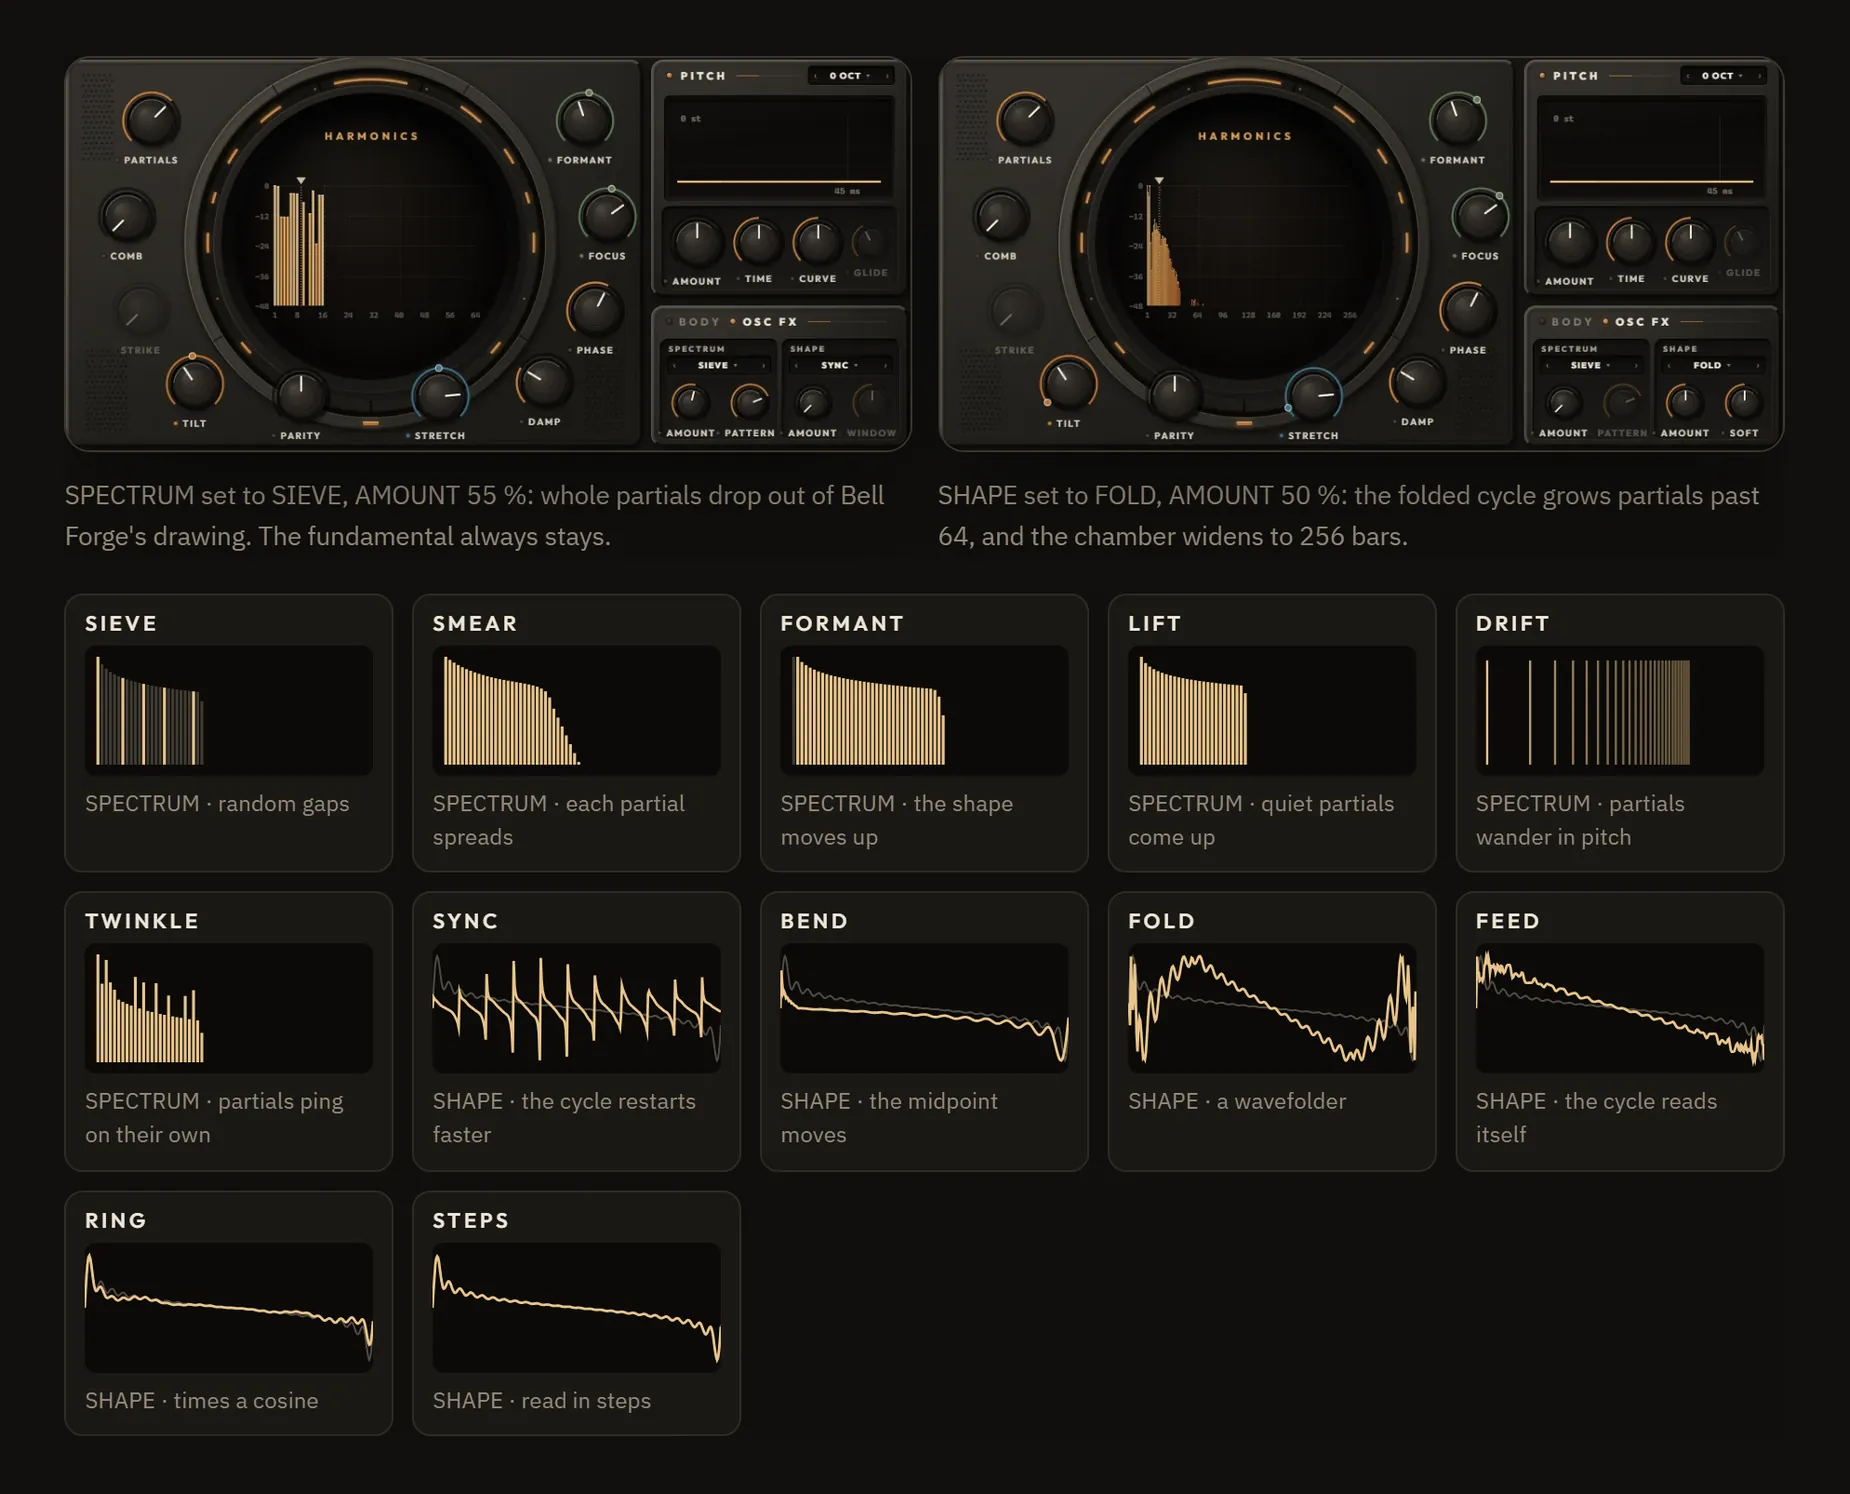Viewport: 1850px width, 1494px height.
Task: Open the 0 OCT dropdown in right synth
Action: pyautogui.click(x=1722, y=76)
